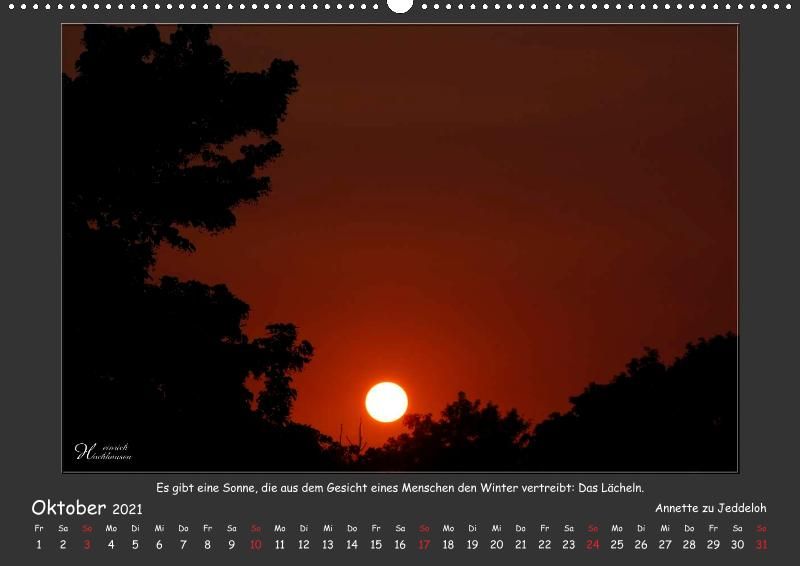Select the red Sunday date 17
800x566 pixels.
coord(424,545)
